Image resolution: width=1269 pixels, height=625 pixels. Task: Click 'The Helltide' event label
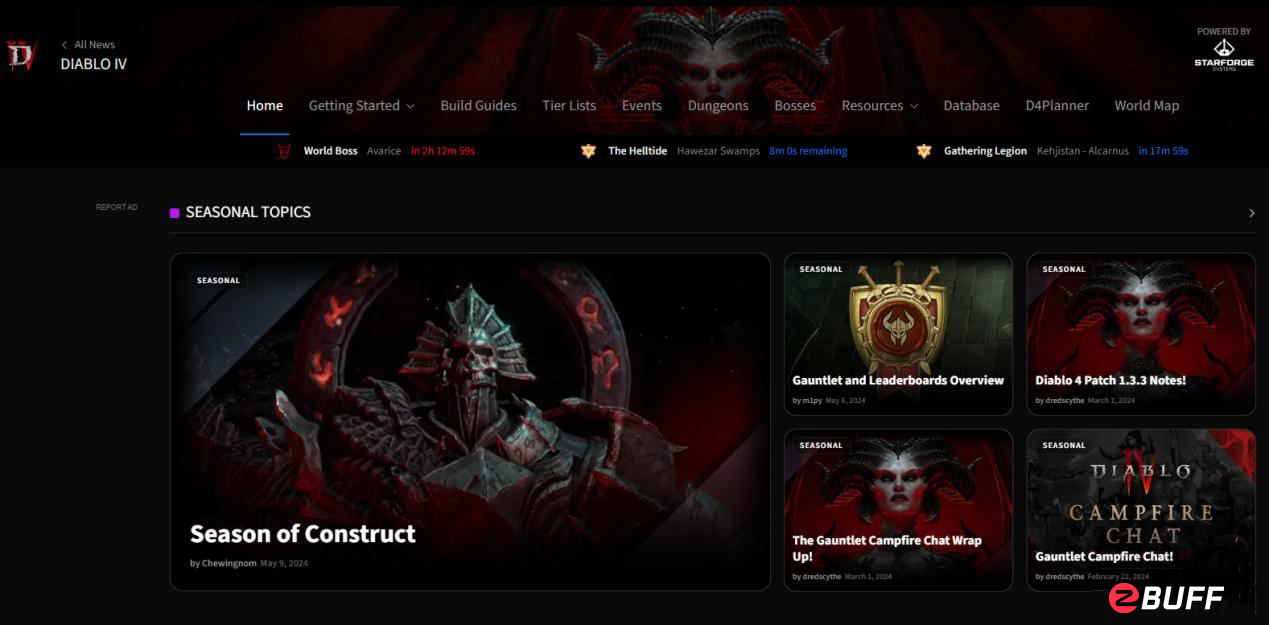637,151
